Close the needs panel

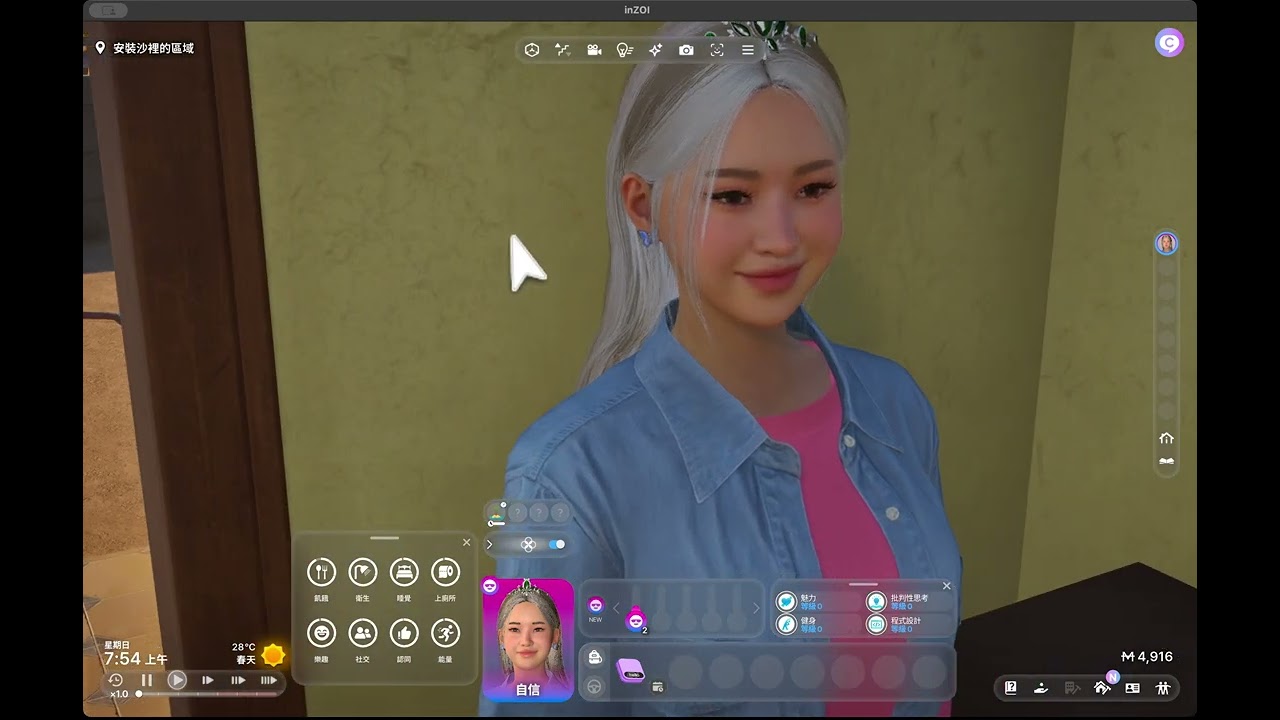(x=466, y=542)
